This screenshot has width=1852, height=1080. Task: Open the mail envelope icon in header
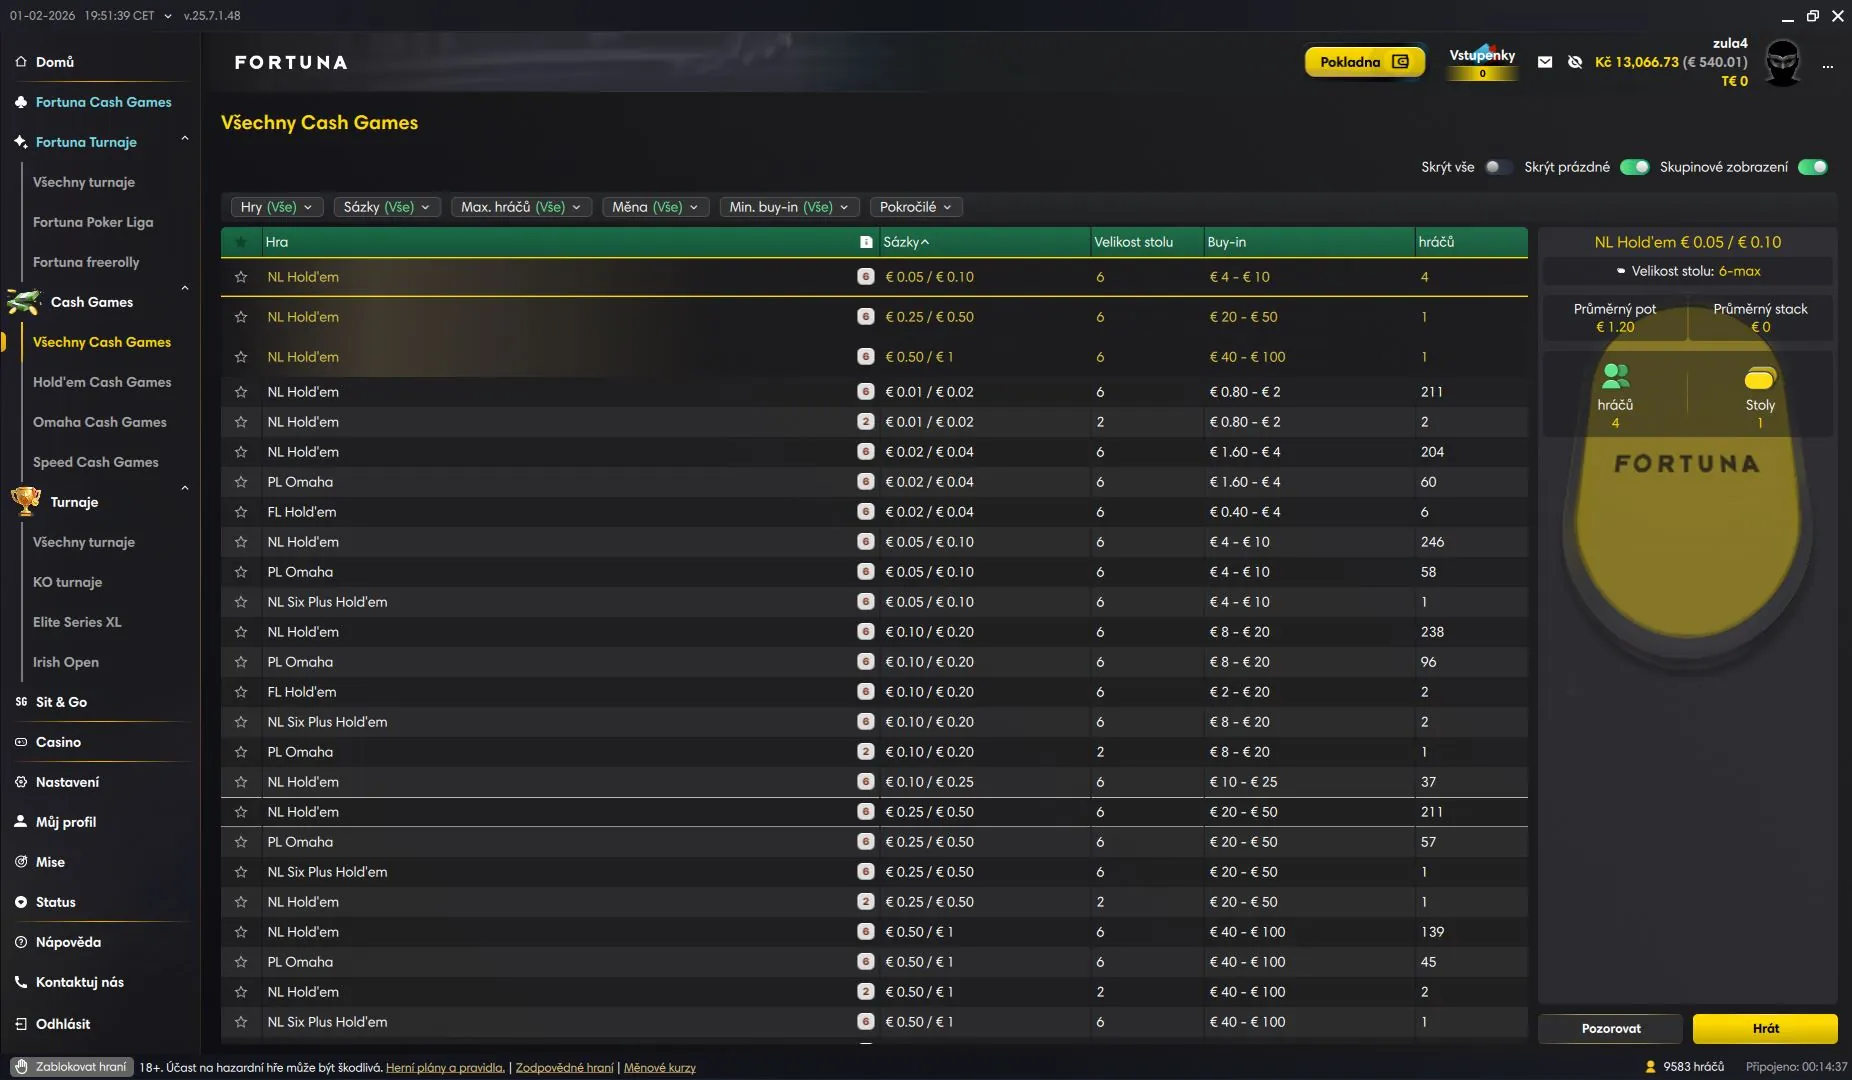pyautogui.click(x=1545, y=62)
